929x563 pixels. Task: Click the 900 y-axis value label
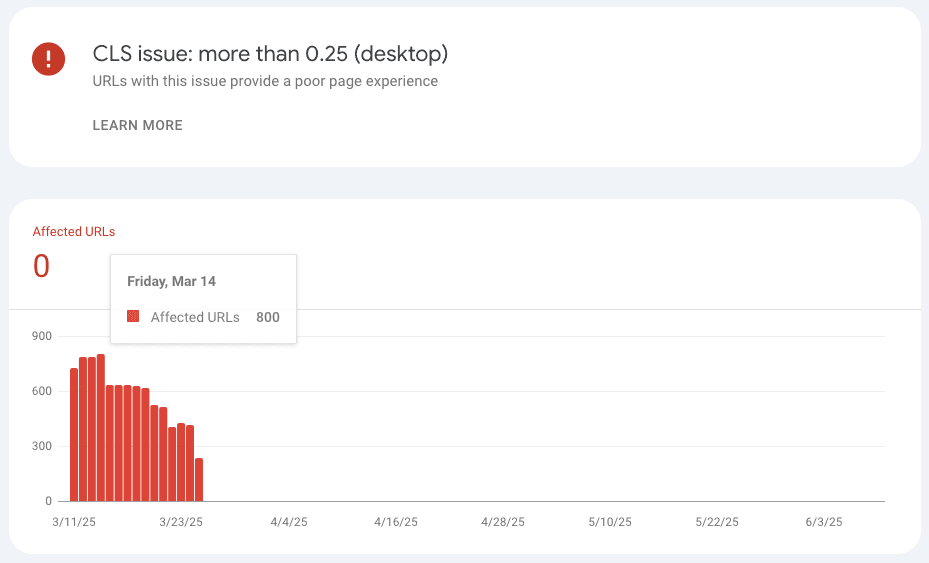[x=41, y=336]
